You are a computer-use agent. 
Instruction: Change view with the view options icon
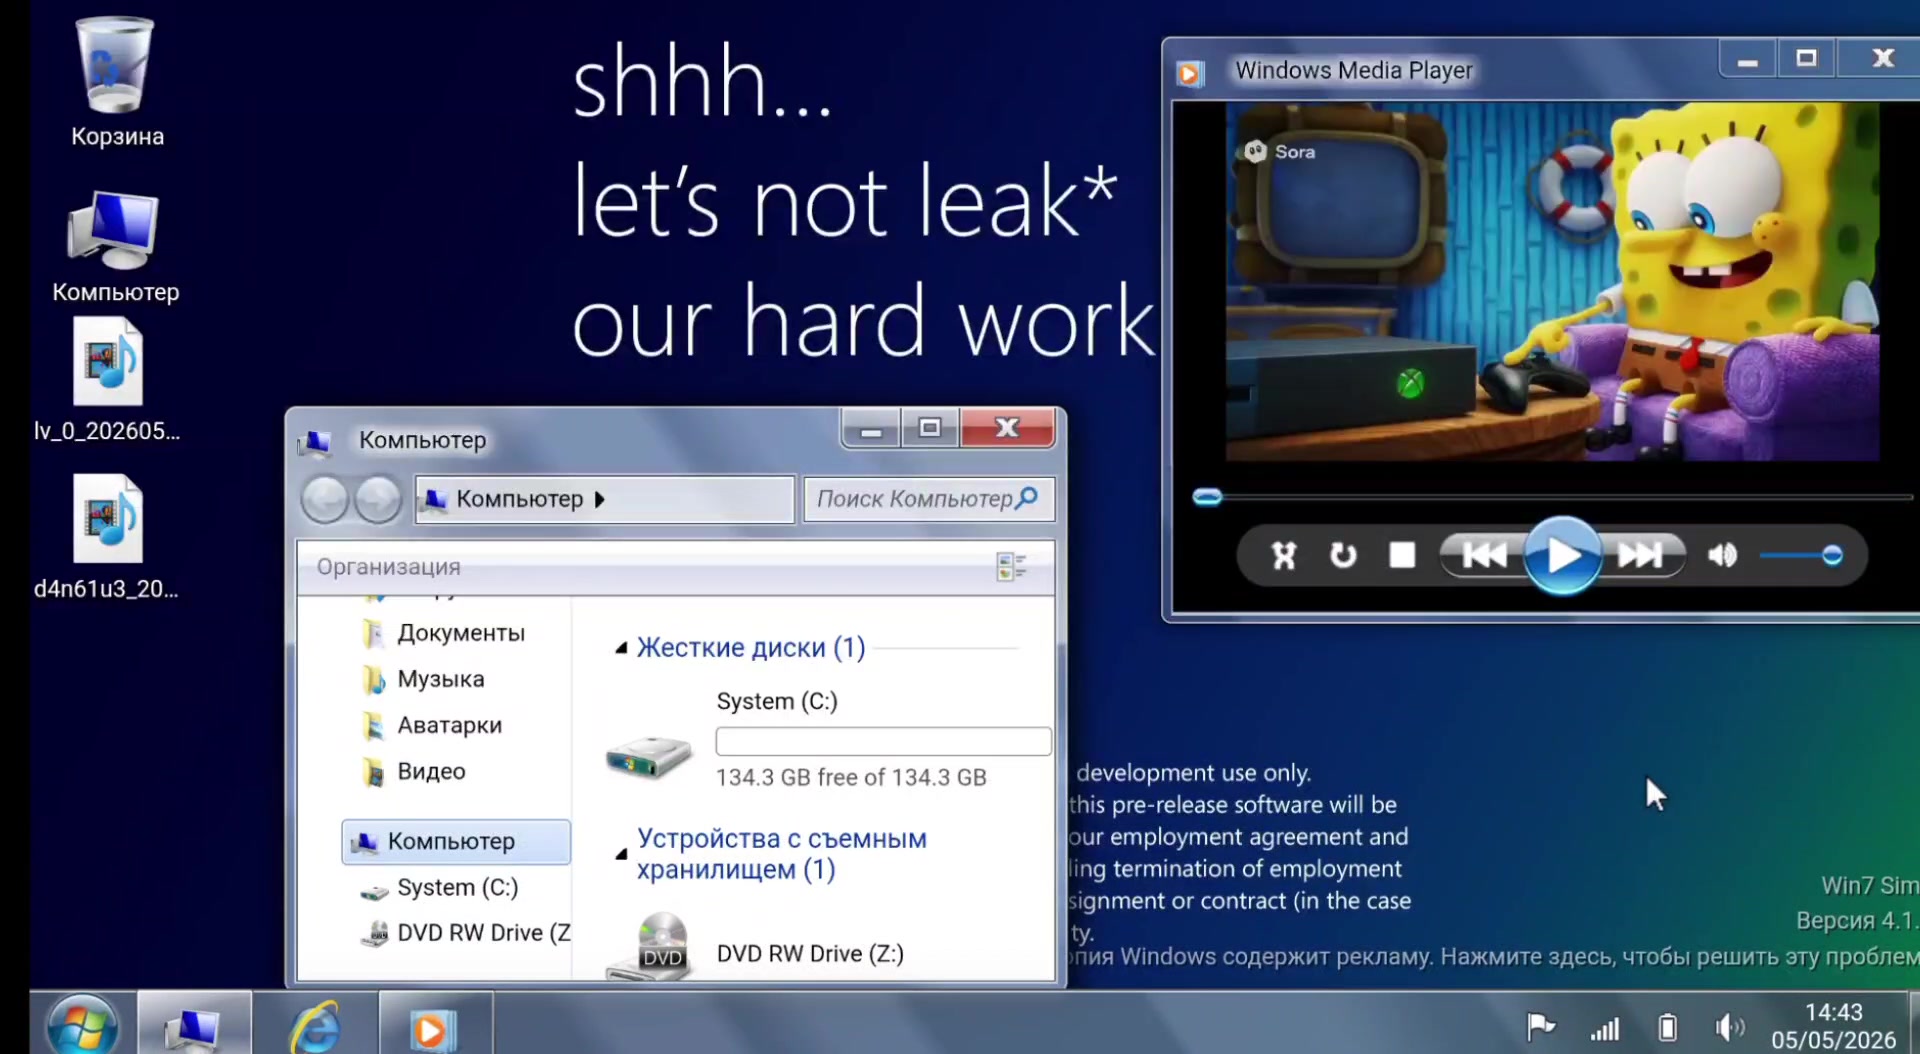pyautogui.click(x=1011, y=567)
